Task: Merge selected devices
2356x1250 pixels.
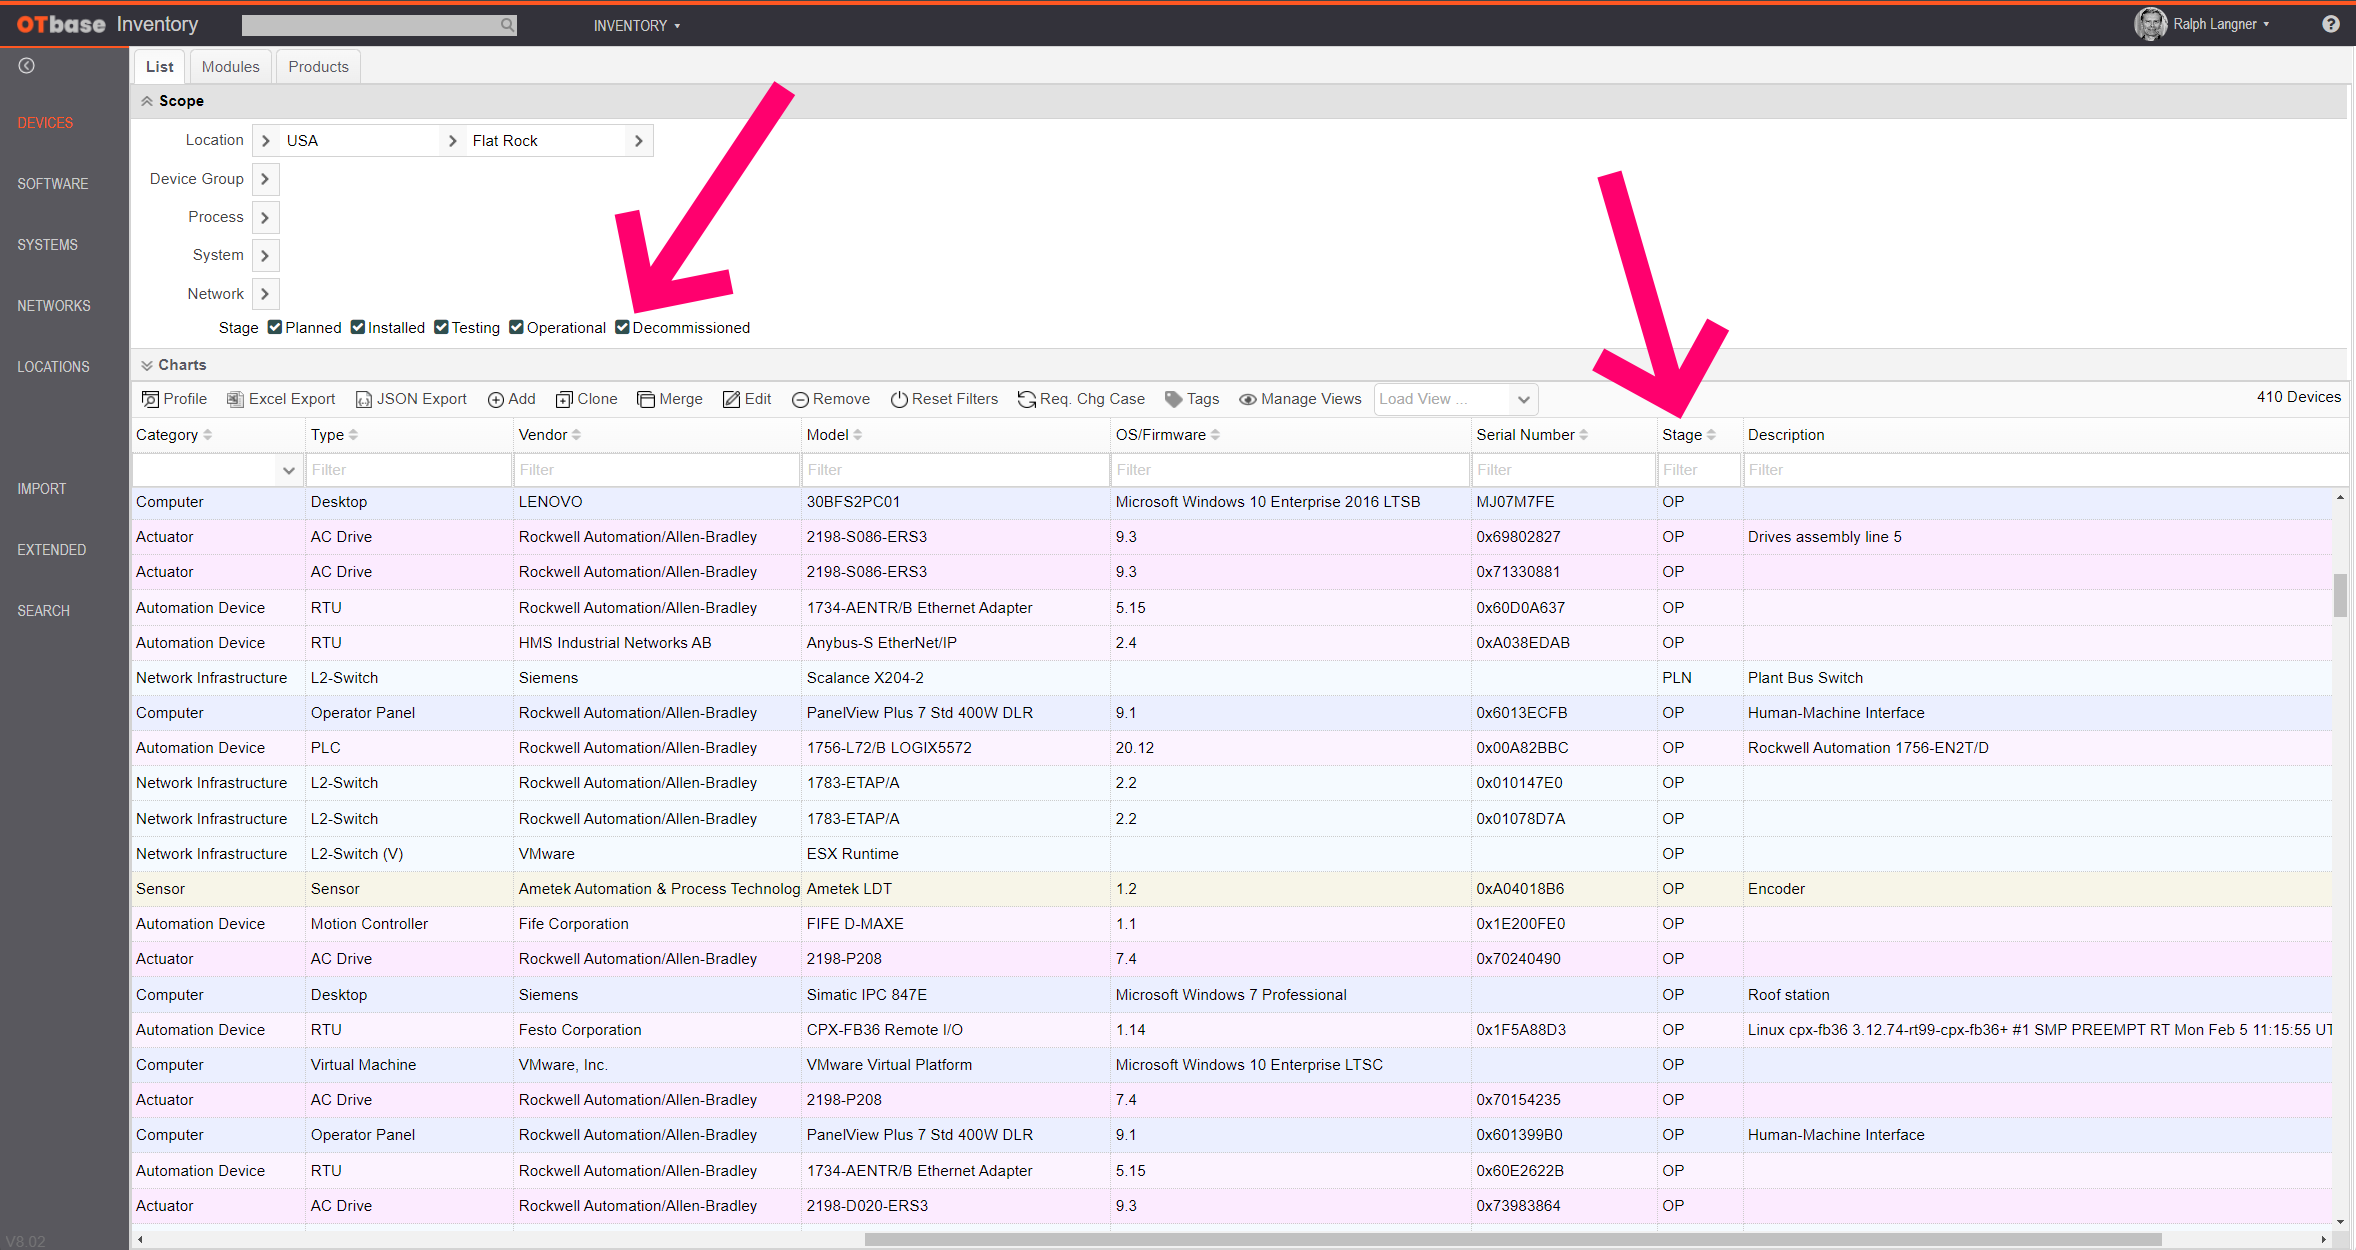Action: pos(670,399)
